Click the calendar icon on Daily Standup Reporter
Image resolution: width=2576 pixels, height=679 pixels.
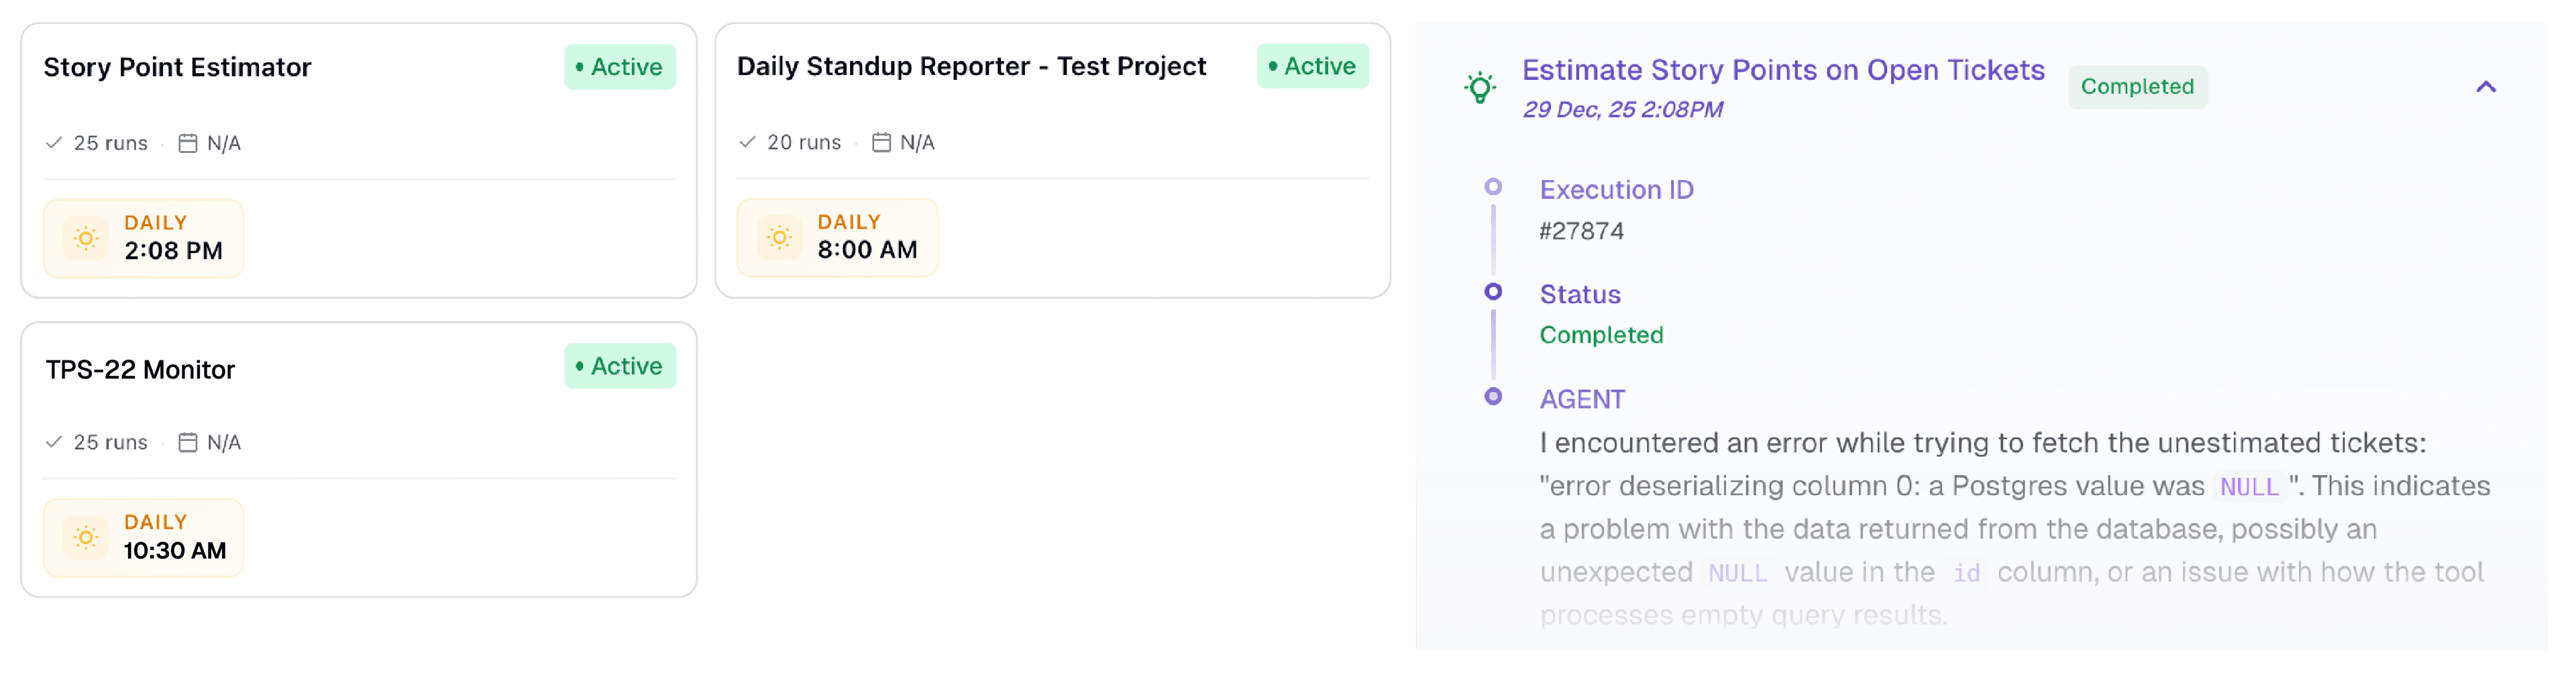881,142
